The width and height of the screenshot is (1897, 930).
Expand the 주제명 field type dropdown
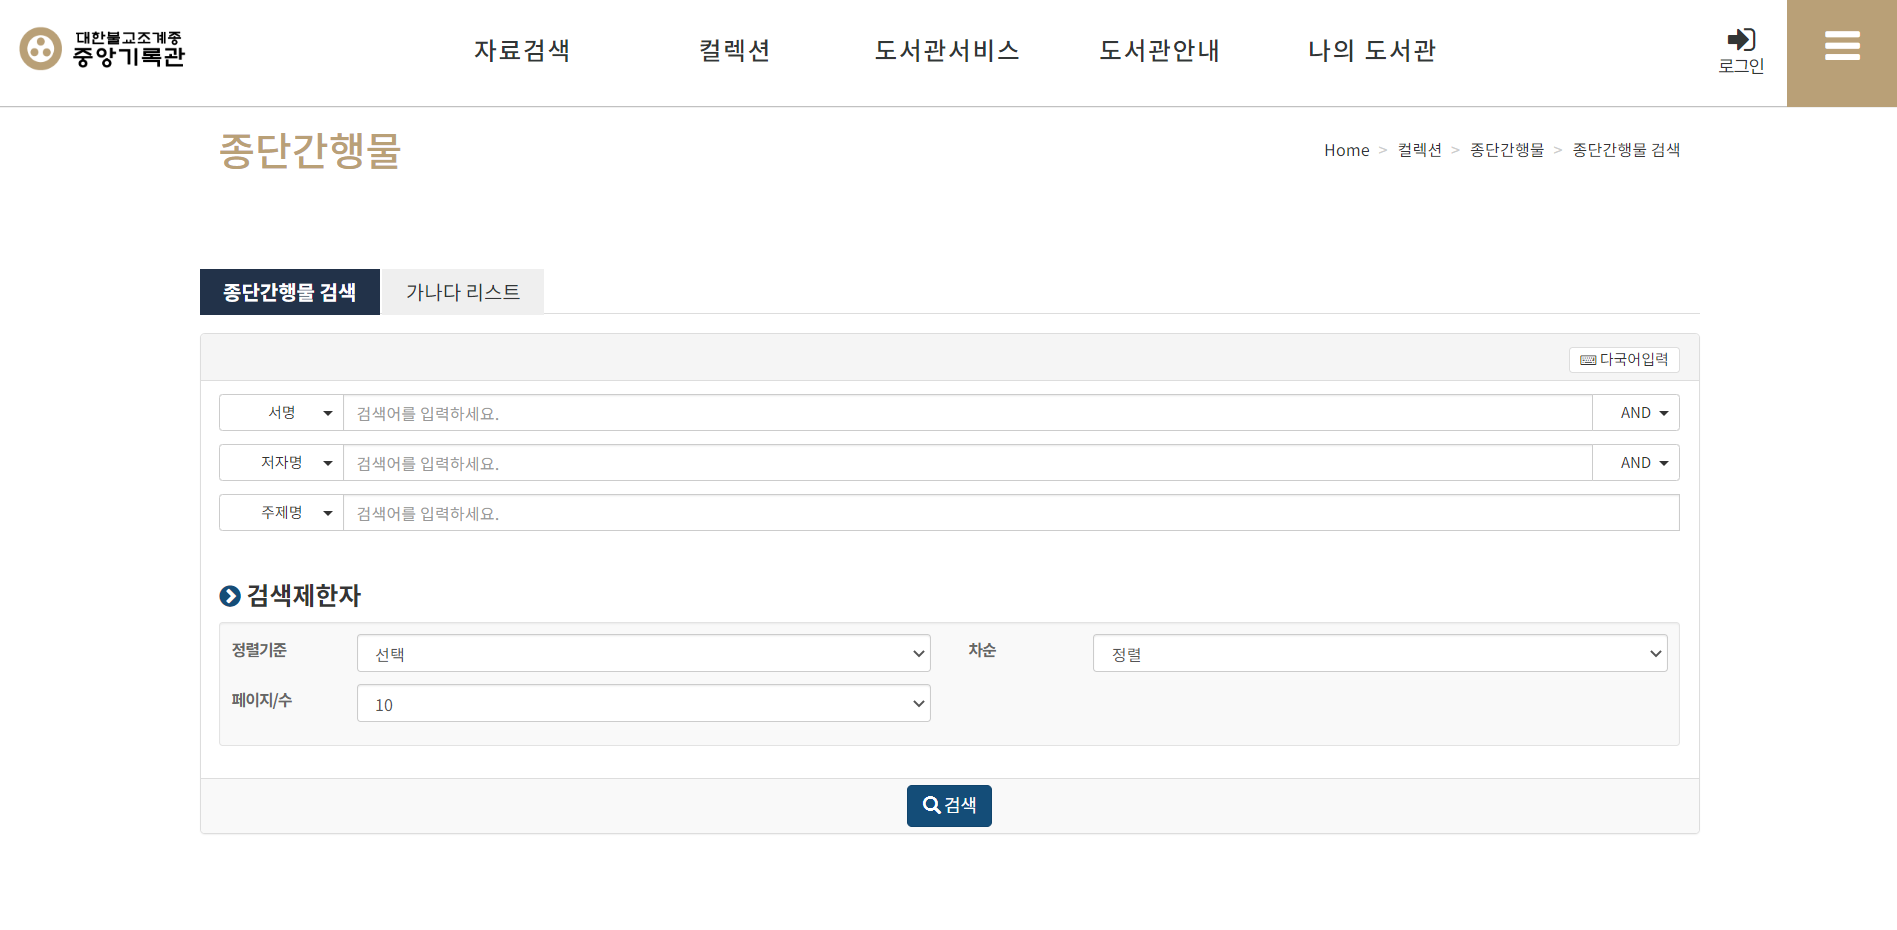coord(281,513)
